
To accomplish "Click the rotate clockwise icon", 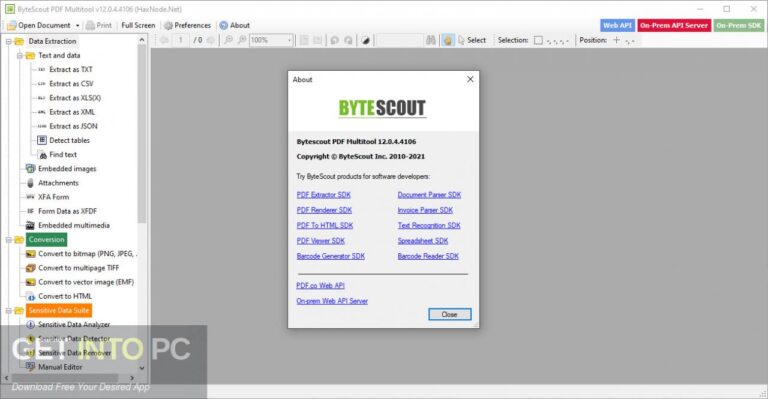I will (348, 41).
